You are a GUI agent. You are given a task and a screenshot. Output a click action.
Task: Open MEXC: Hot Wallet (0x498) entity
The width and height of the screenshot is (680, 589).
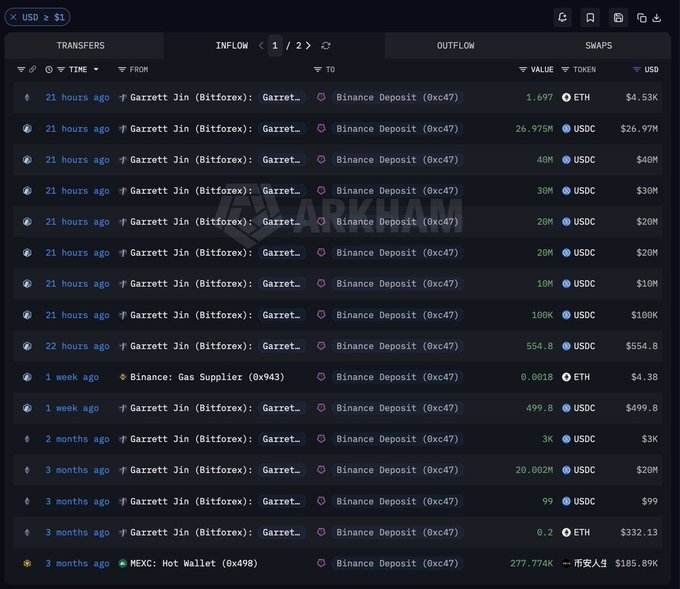coord(194,563)
